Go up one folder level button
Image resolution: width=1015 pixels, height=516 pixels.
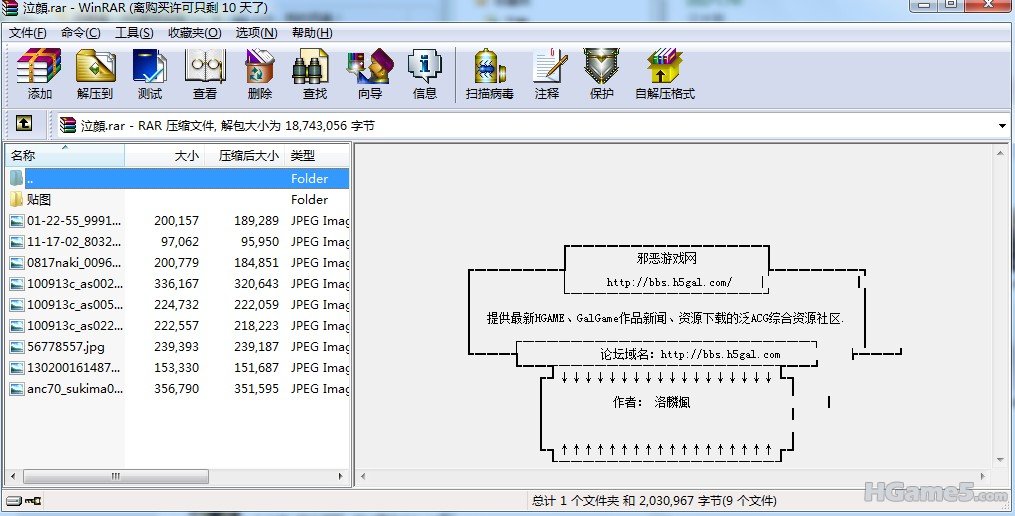point(24,124)
